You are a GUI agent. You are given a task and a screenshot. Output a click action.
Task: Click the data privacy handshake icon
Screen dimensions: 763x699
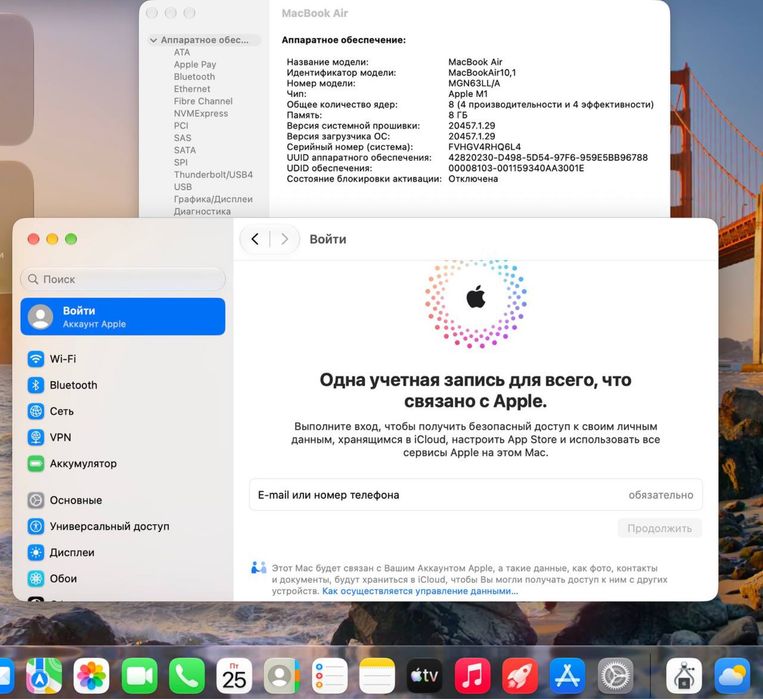tap(258, 568)
